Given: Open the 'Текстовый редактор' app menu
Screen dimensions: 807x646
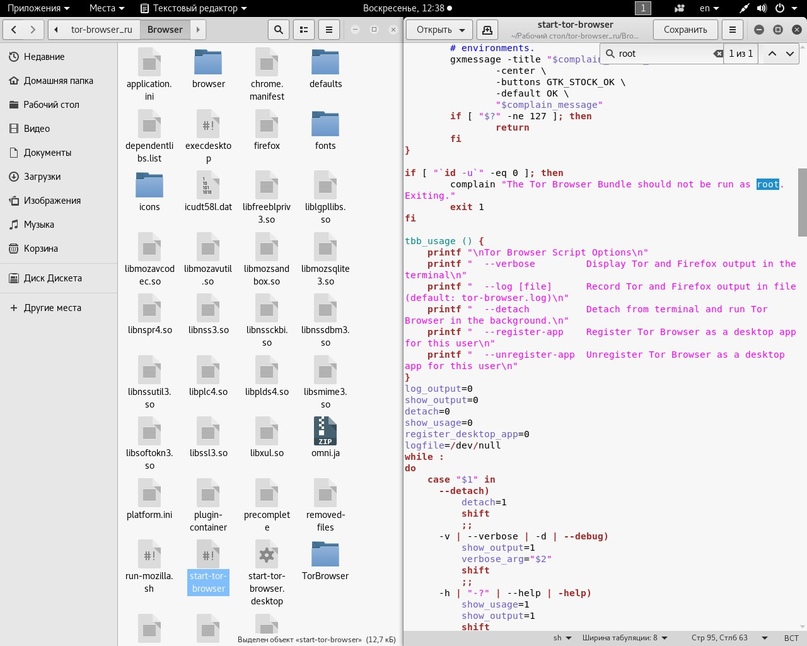Looking at the screenshot, I should pyautogui.click(x=194, y=8).
